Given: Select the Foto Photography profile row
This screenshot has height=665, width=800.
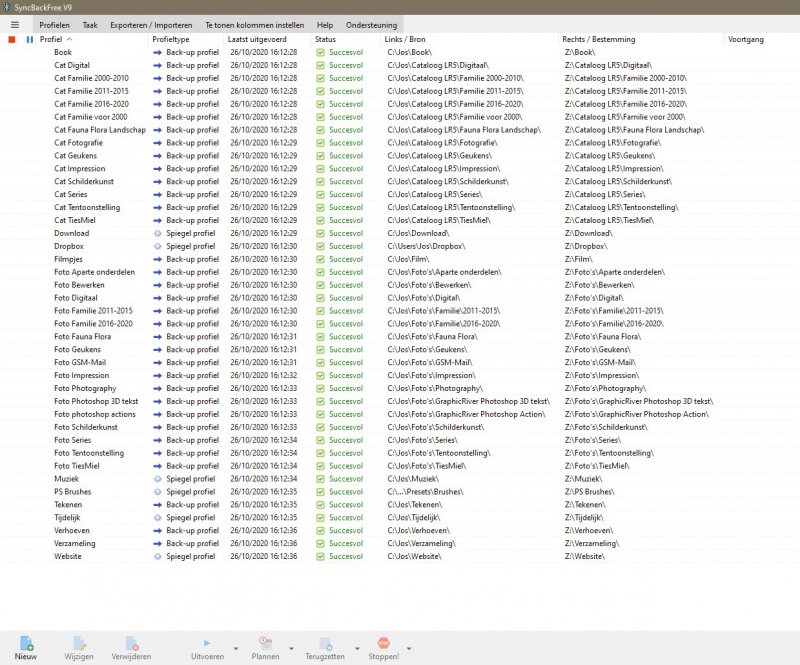Looking at the screenshot, I should 85,388.
